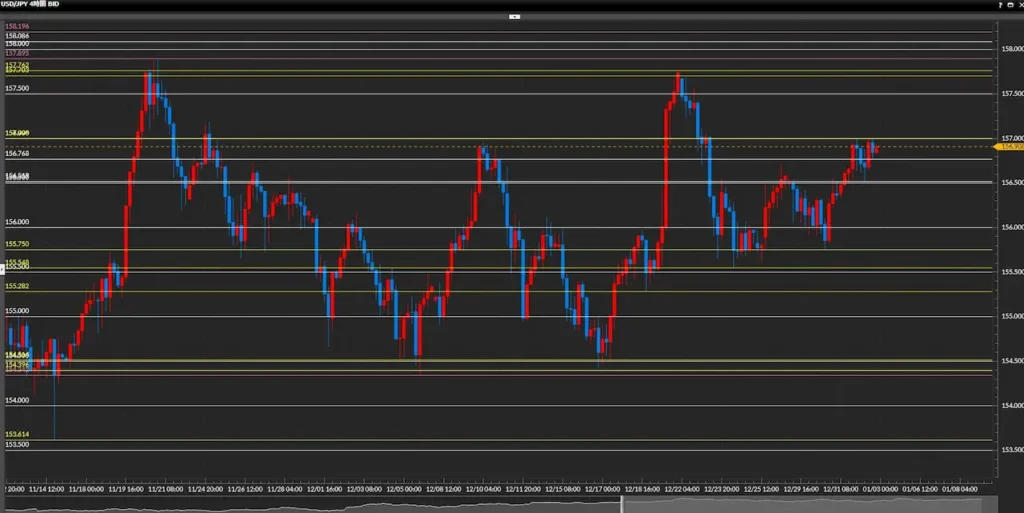Select the 157.500 line label on left
This screenshot has width=1024, height=513.
tap(17, 89)
